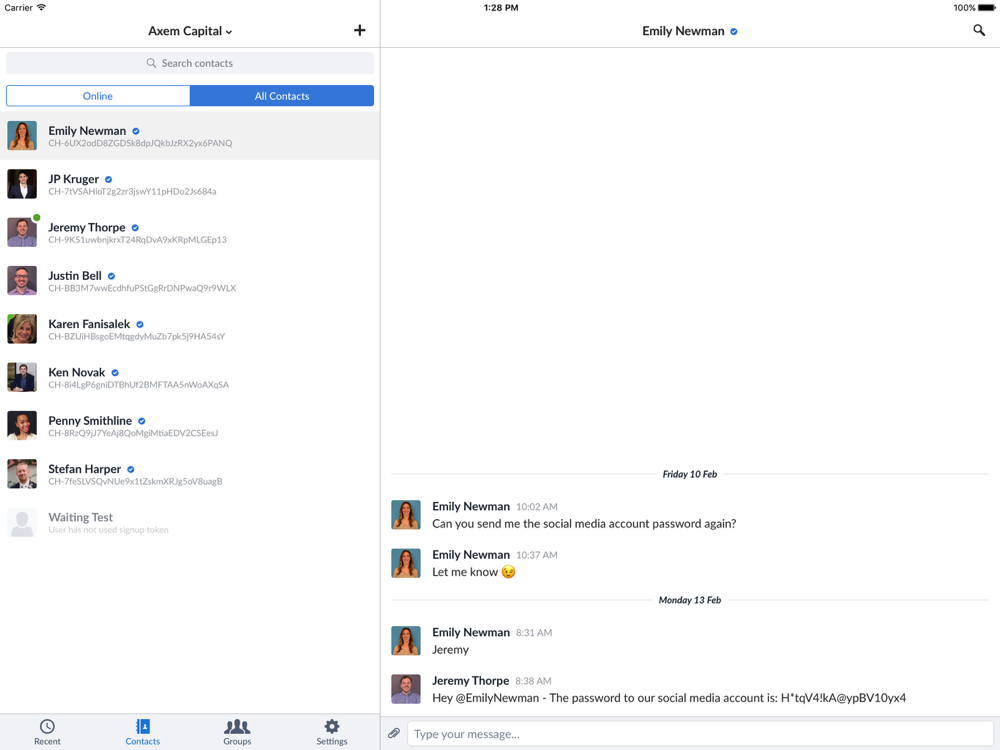This screenshot has height=750, width=1000.
Task: Click Emily Newman avatar on 10:02 AM message
Action: point(406,515)
